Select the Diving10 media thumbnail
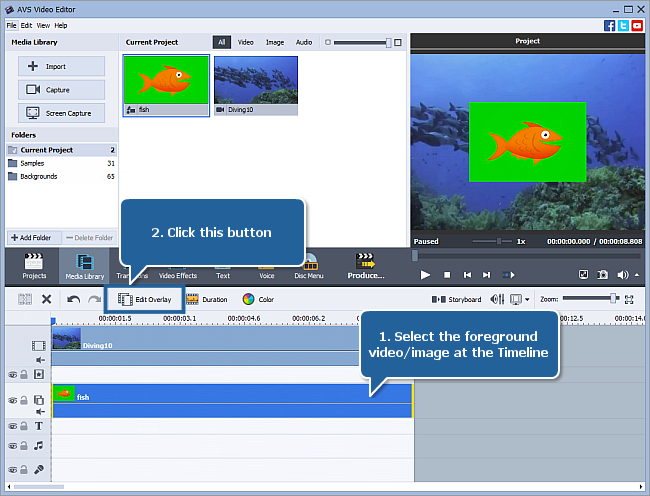The width and height of the screenshot is (650, 496). coord(256,85)
